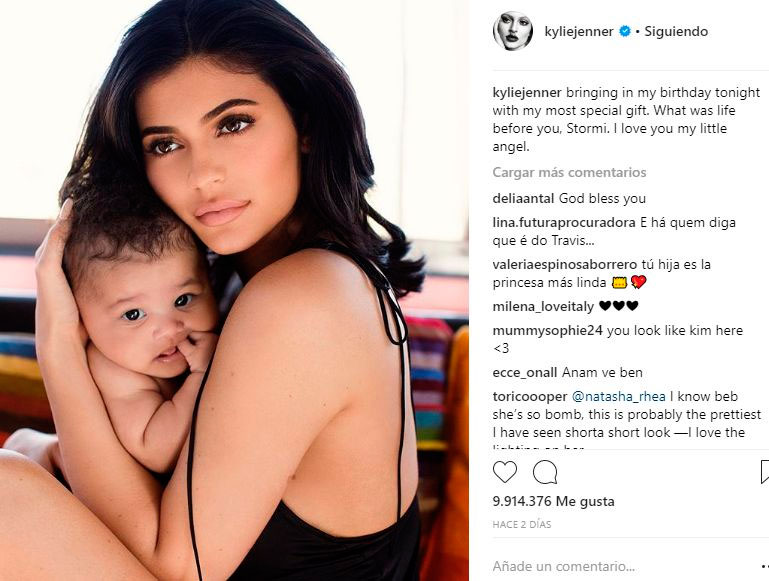Open kyliejenner username in header
This screenshot has height=581, width=769.
point(579,32)
